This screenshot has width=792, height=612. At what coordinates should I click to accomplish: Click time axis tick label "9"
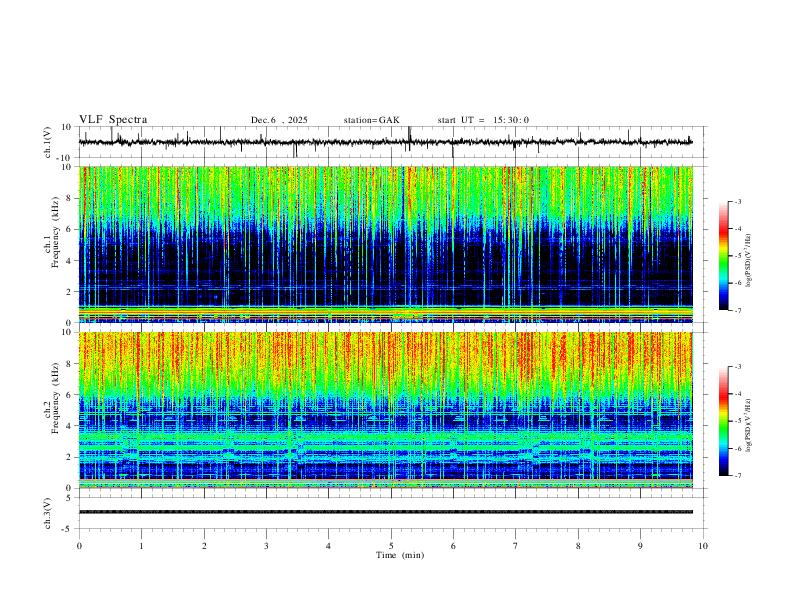[640, 546]
